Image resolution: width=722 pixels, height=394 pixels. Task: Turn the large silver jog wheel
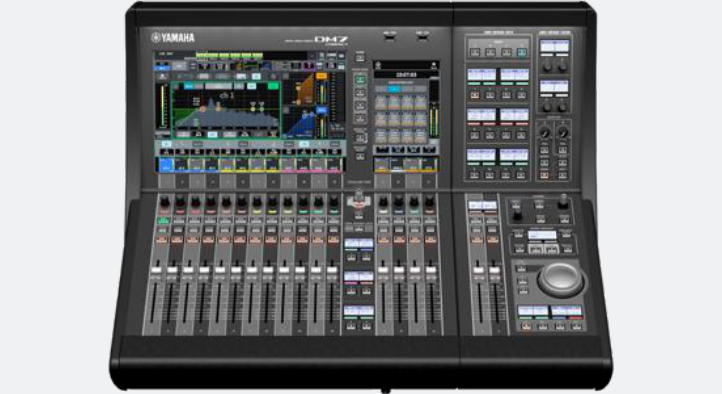[560, 278]
